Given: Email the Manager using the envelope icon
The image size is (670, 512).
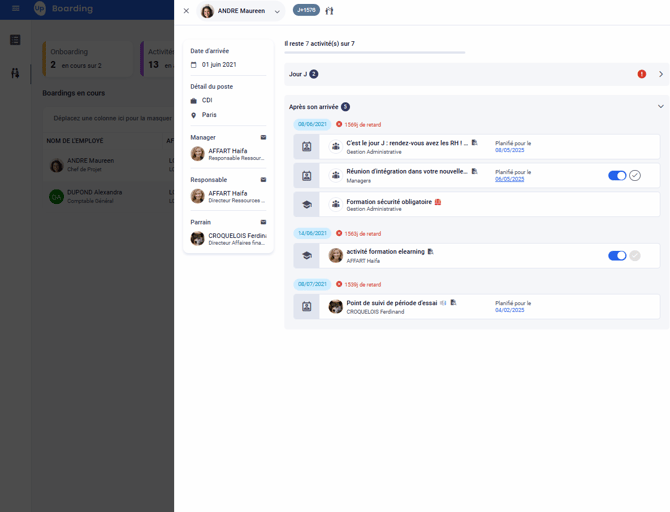Looking at the screenshot, I should coord(264,137).
